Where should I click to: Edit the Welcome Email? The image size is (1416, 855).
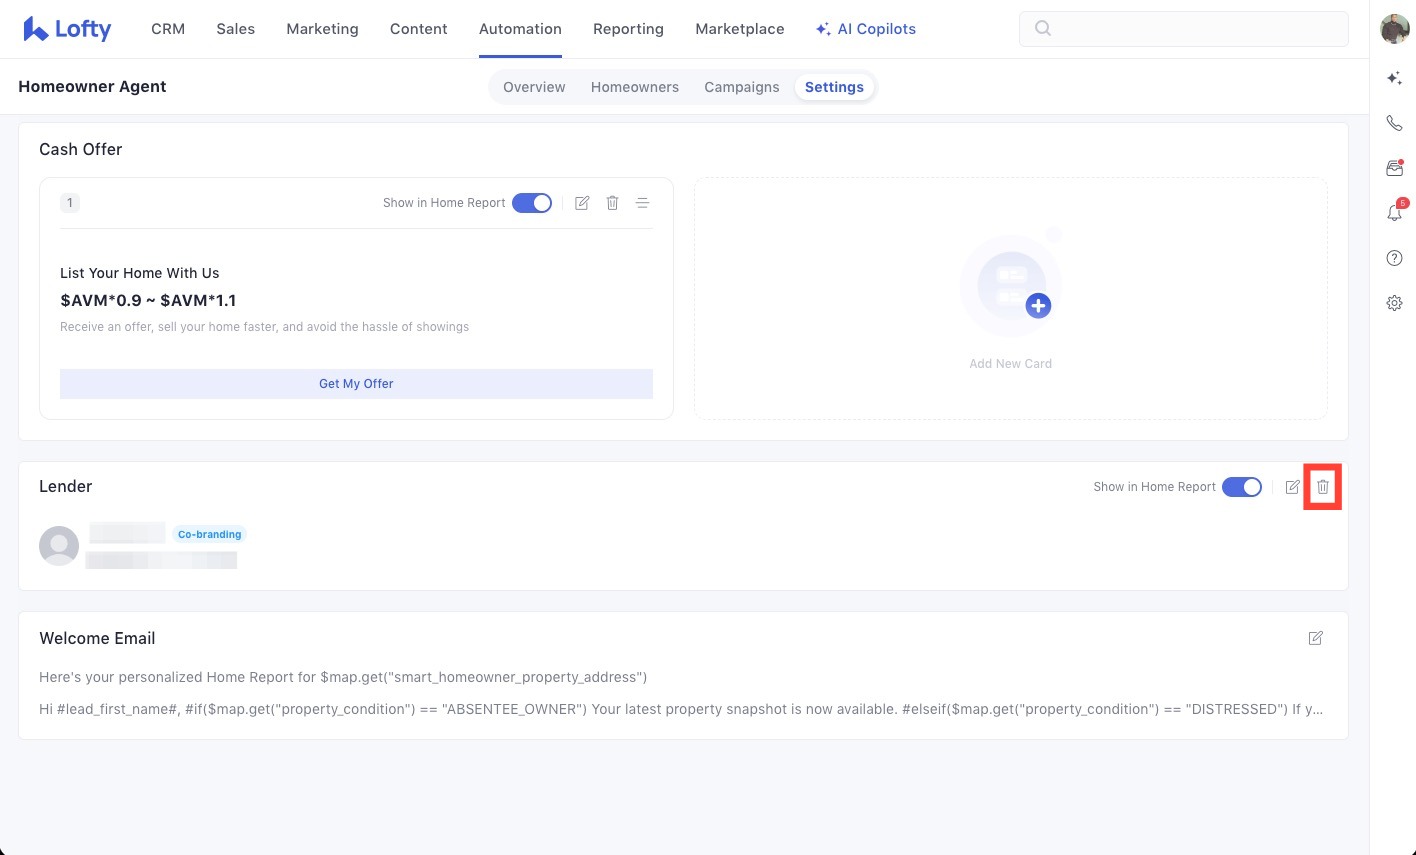click(1316, 638)
